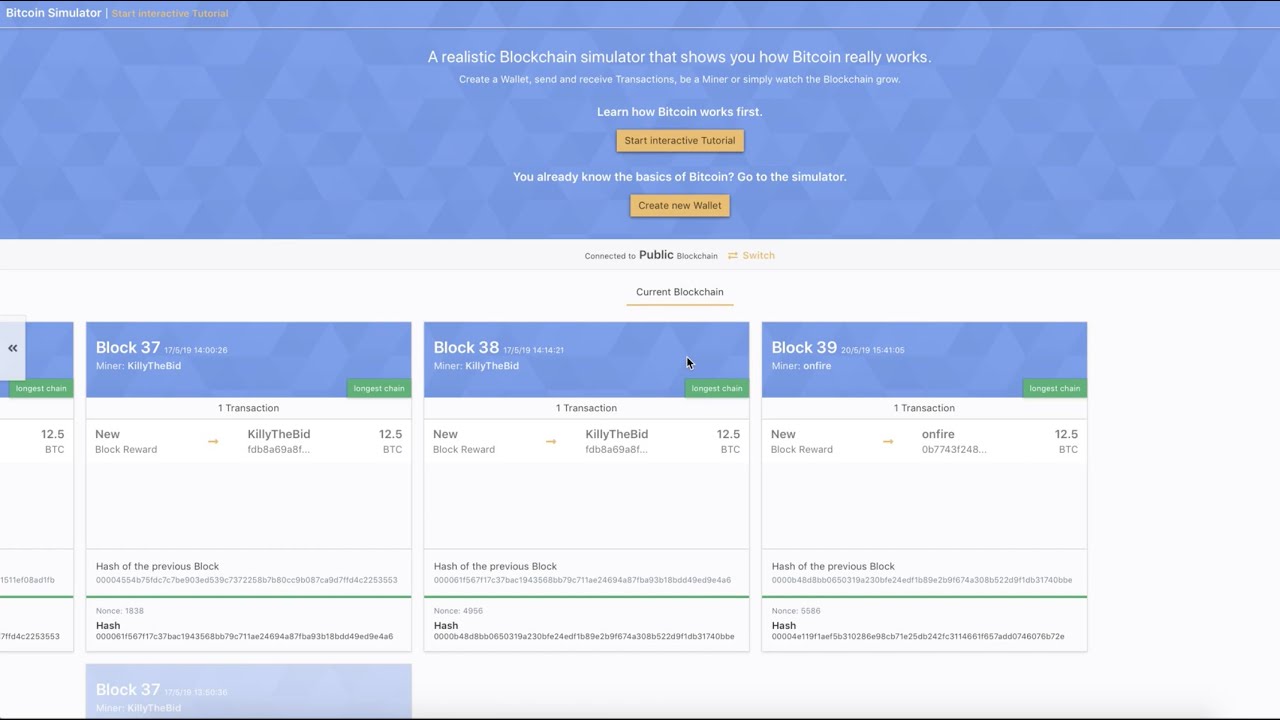Click longest chain badge on Block 38
The width and height of the screenshot is (1280, 720).
[x=717, y=388]
